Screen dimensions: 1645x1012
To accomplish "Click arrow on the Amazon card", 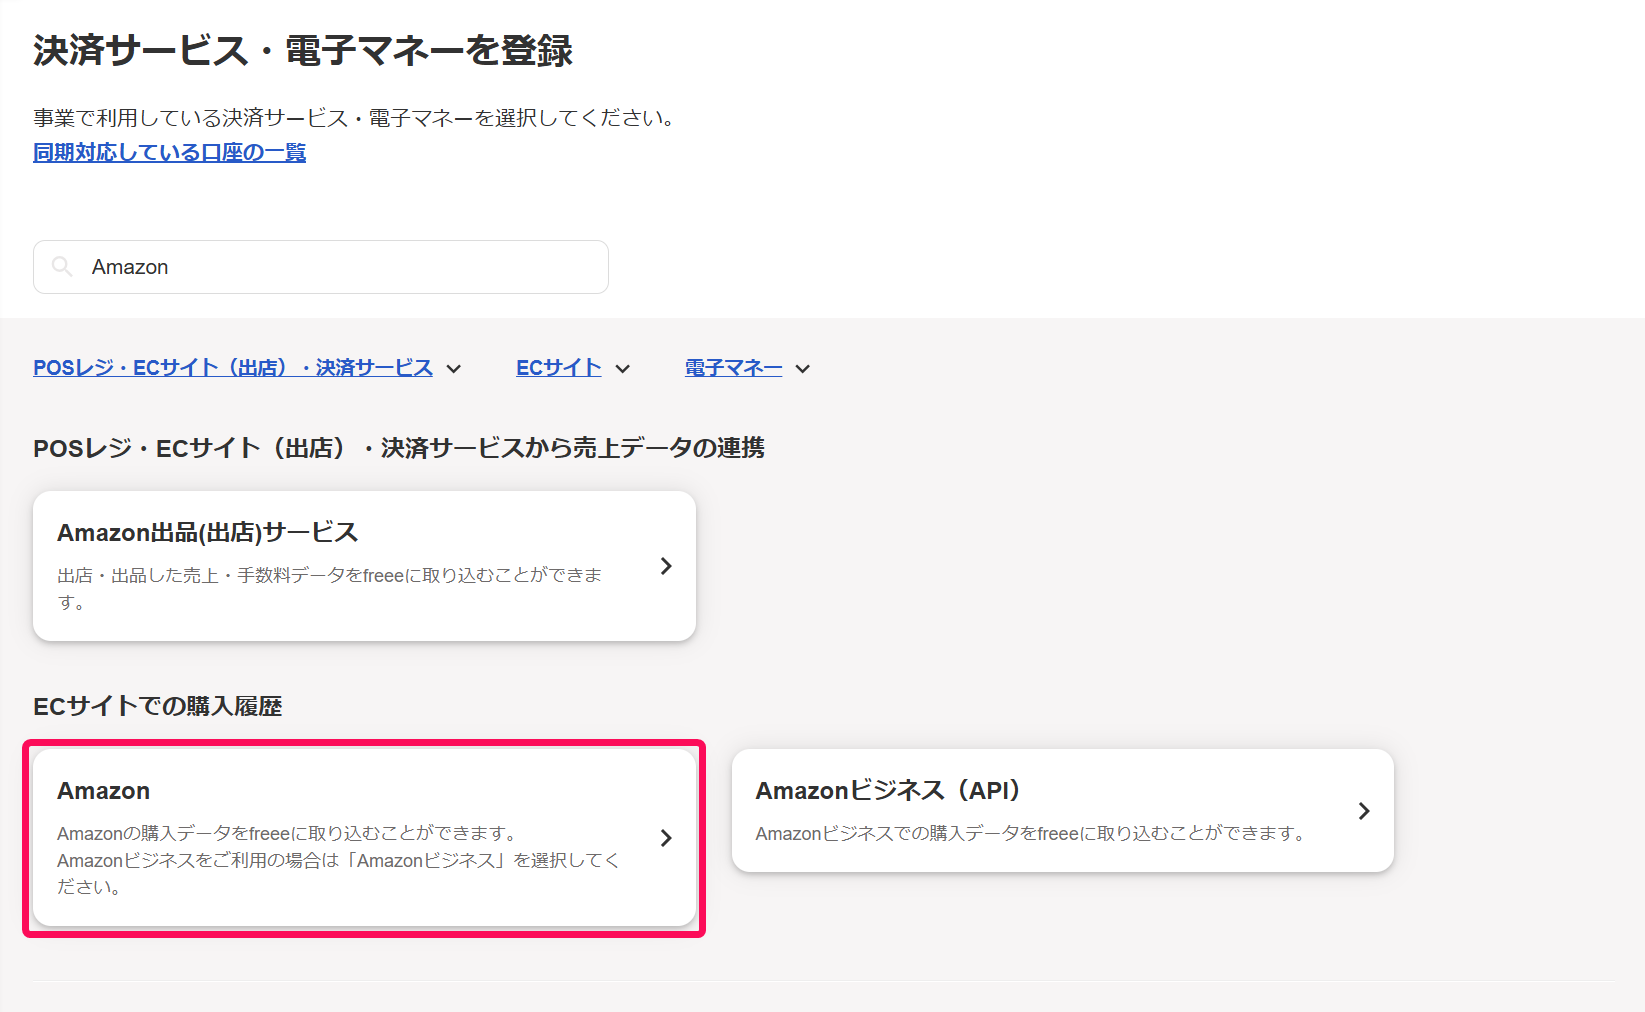I will pyautogui.click(x=666, y=838).
